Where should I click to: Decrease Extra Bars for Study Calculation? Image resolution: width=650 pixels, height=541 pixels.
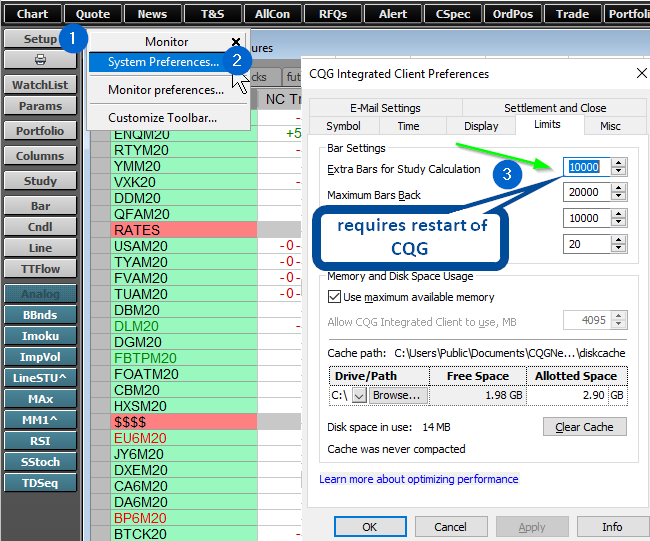point(618,171)
